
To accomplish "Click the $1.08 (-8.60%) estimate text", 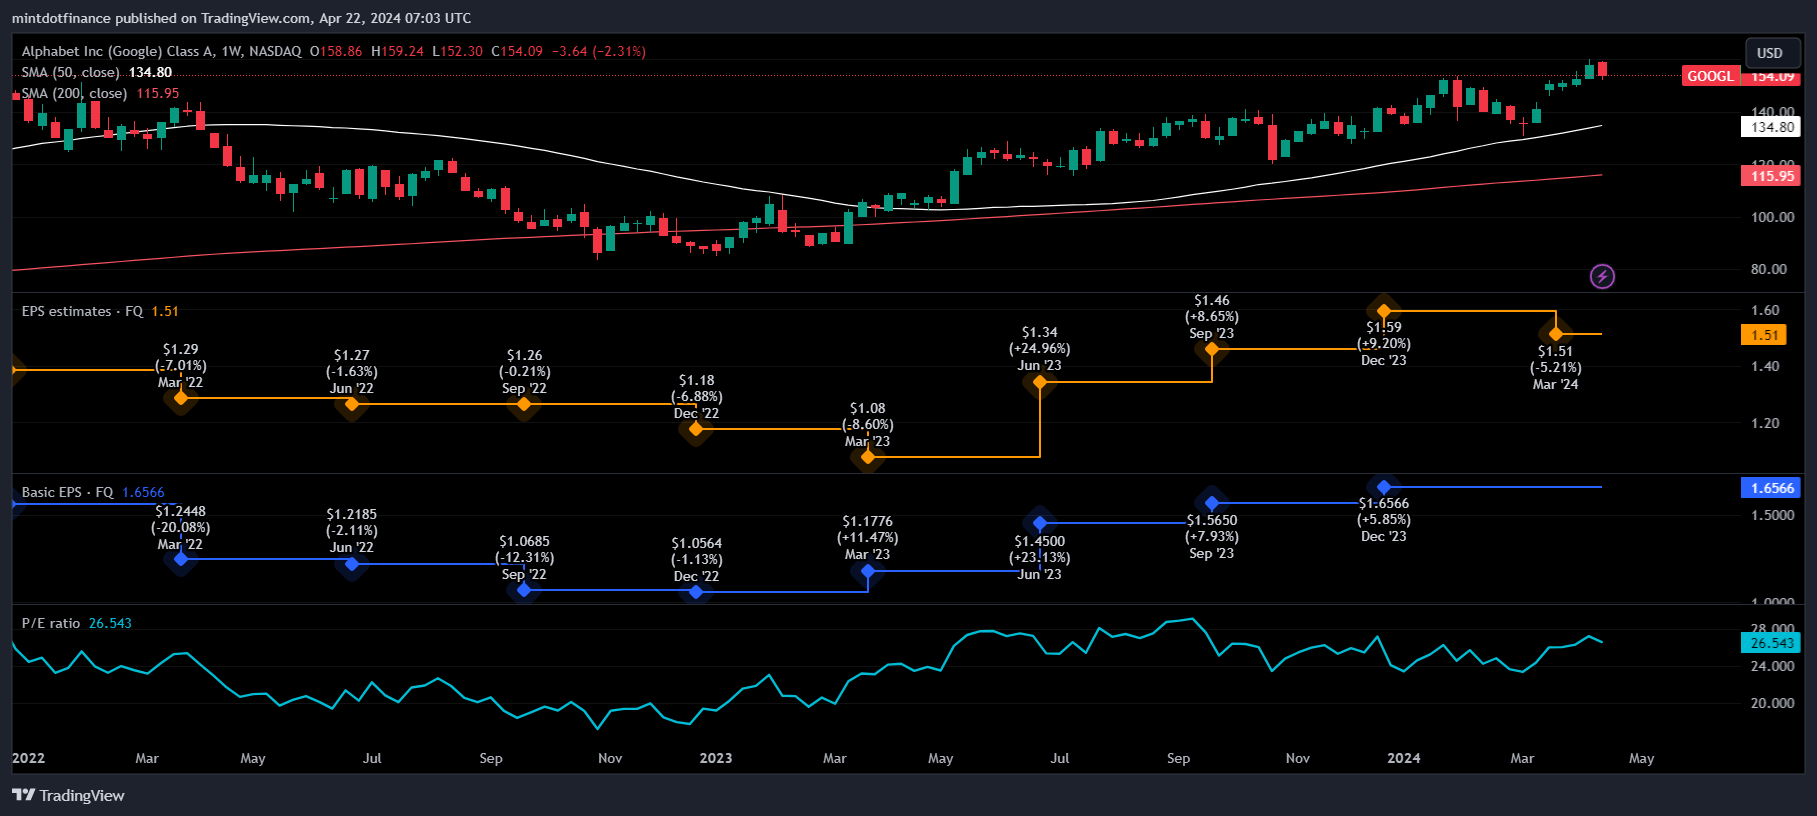I will [868, 424].
